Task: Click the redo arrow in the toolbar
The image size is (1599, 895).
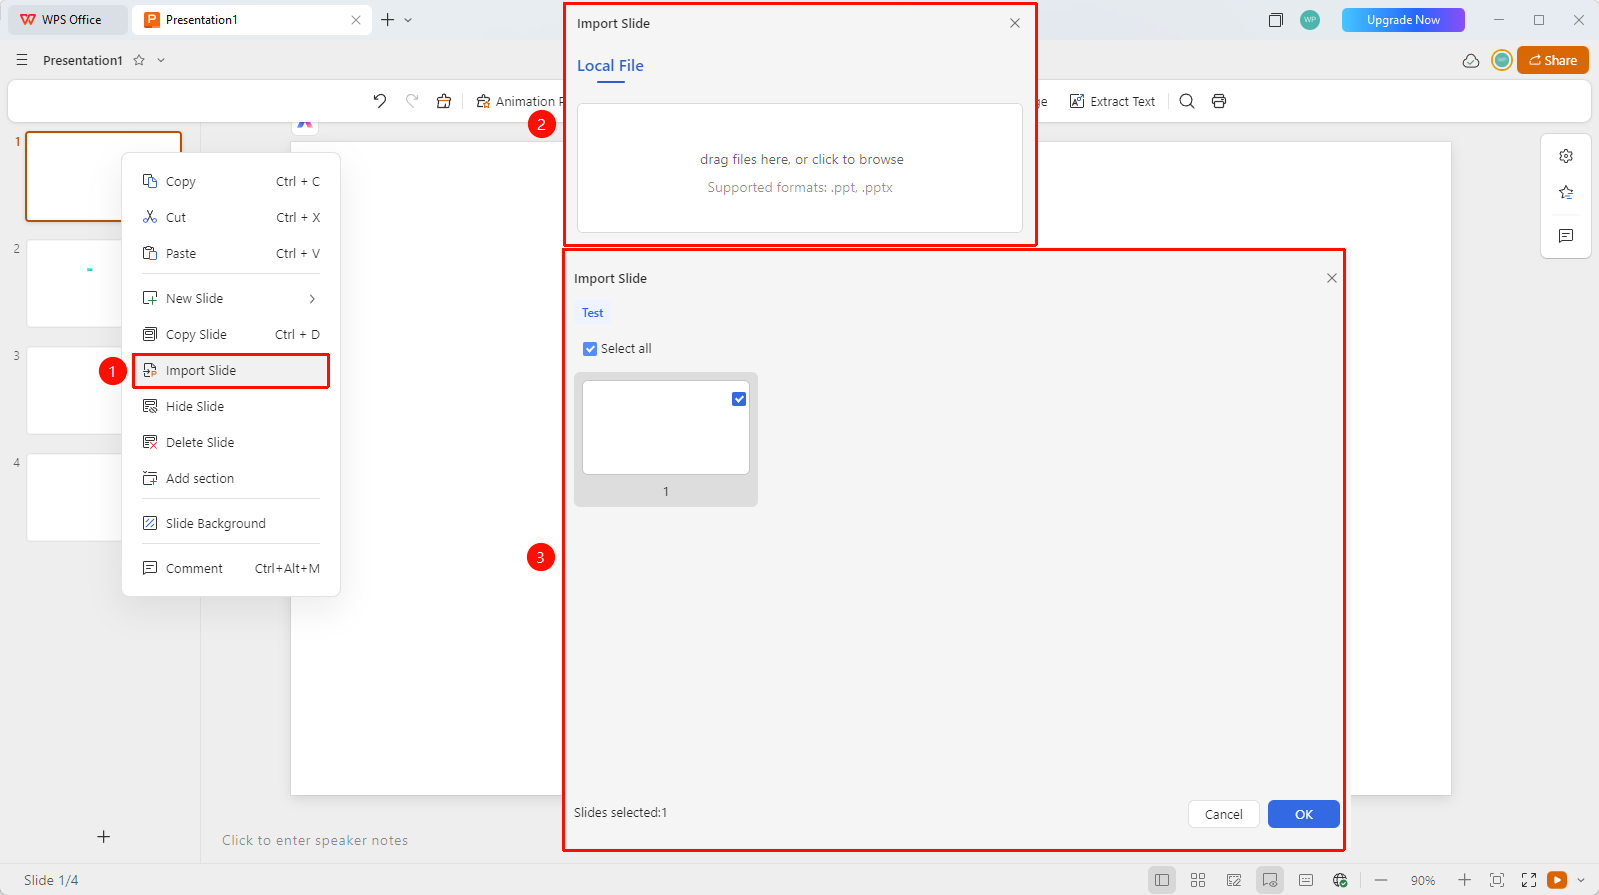Action: tap(412, 101)
